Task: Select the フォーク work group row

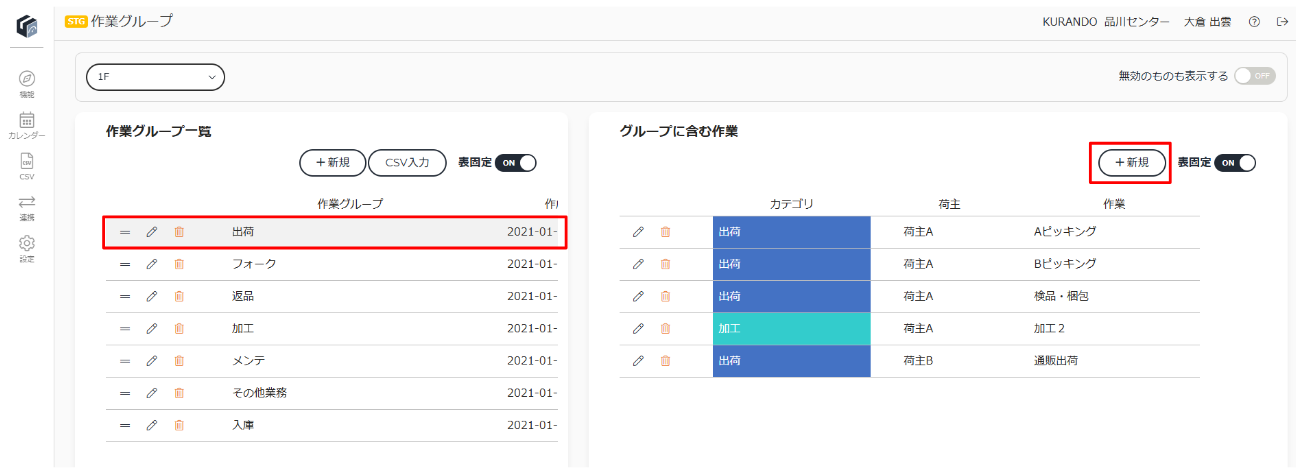Action: pos(330,264)
